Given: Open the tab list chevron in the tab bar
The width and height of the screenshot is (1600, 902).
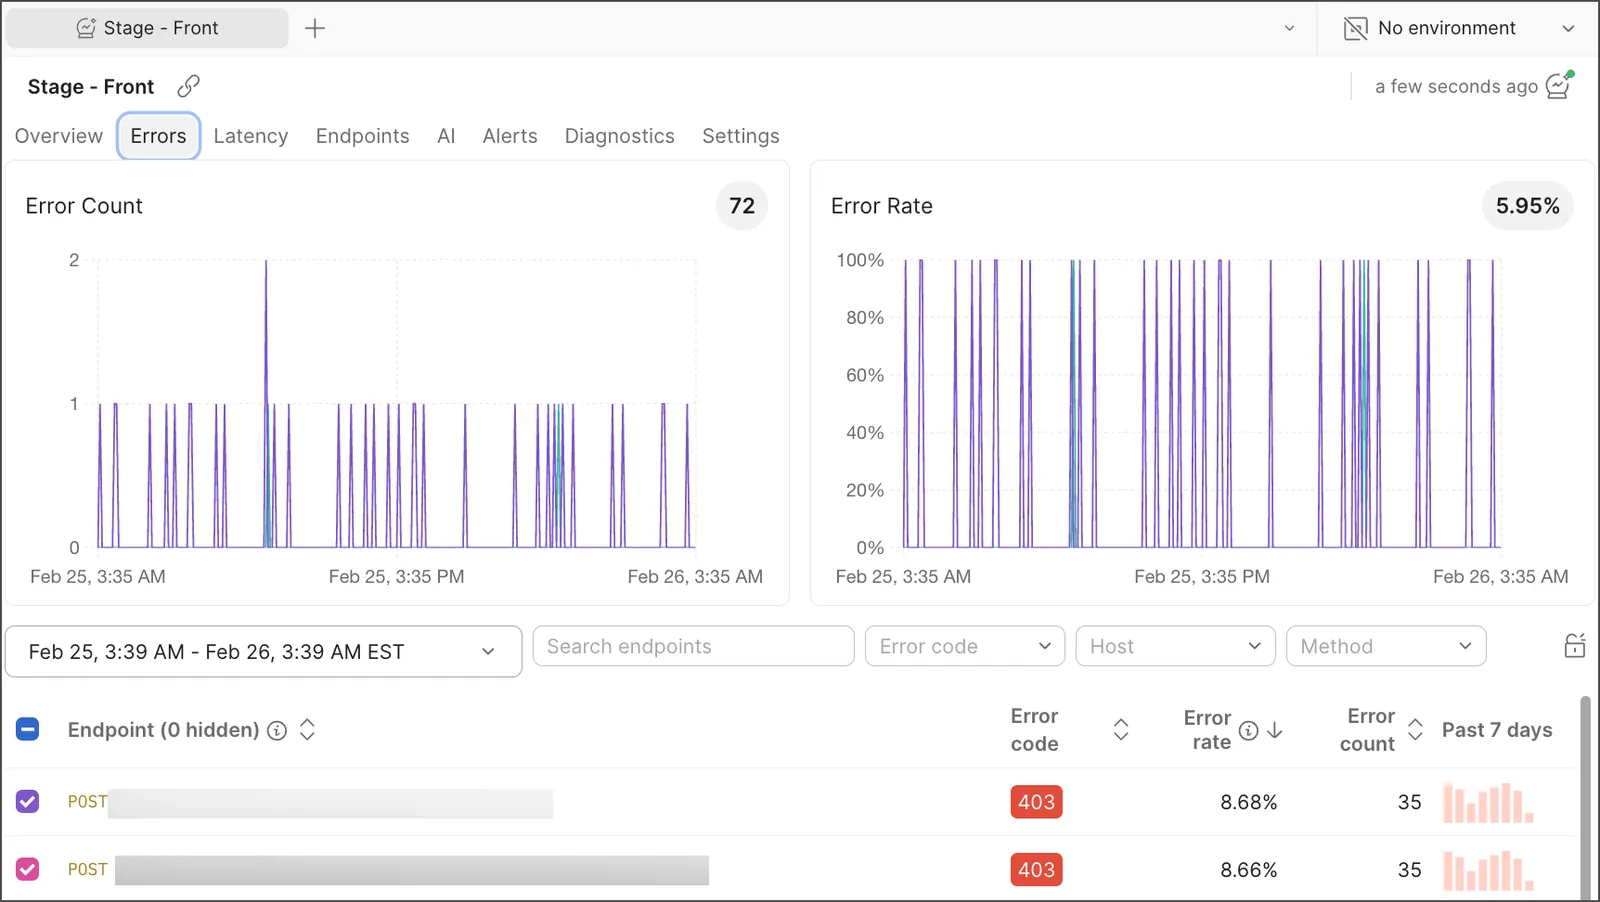Looking at the screenshot, I should (x=1289, y=28).
